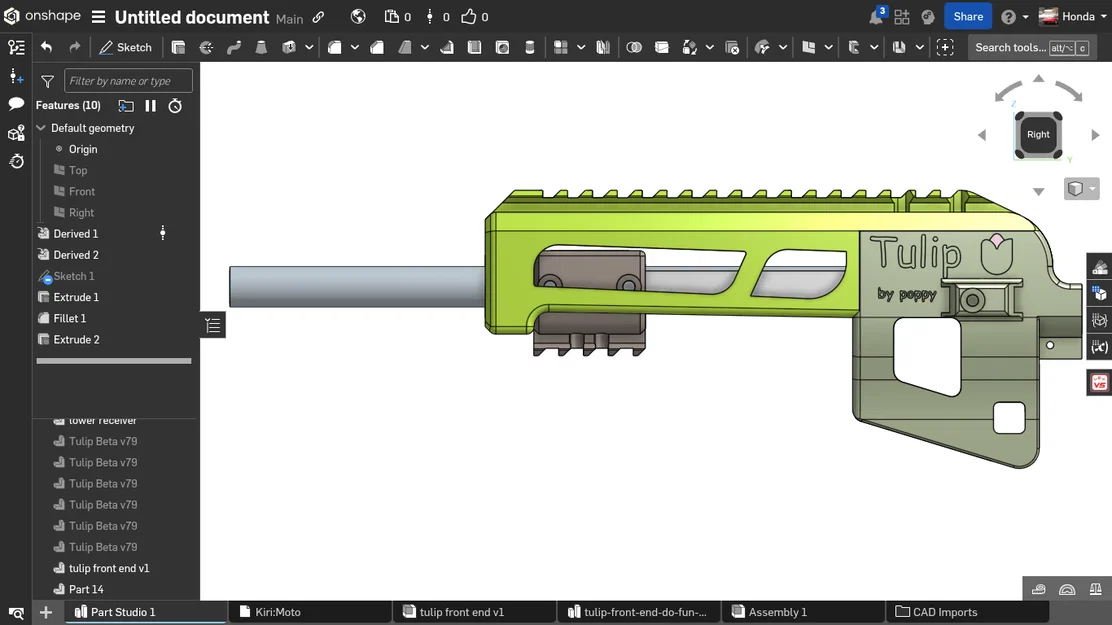Select the Thicken tool

[289, 48]
